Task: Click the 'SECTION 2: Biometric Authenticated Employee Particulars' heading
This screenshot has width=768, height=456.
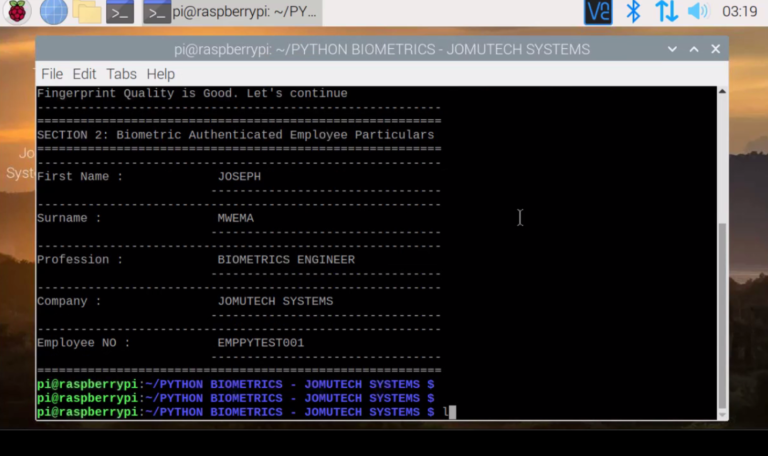Action: pos(236,135)
